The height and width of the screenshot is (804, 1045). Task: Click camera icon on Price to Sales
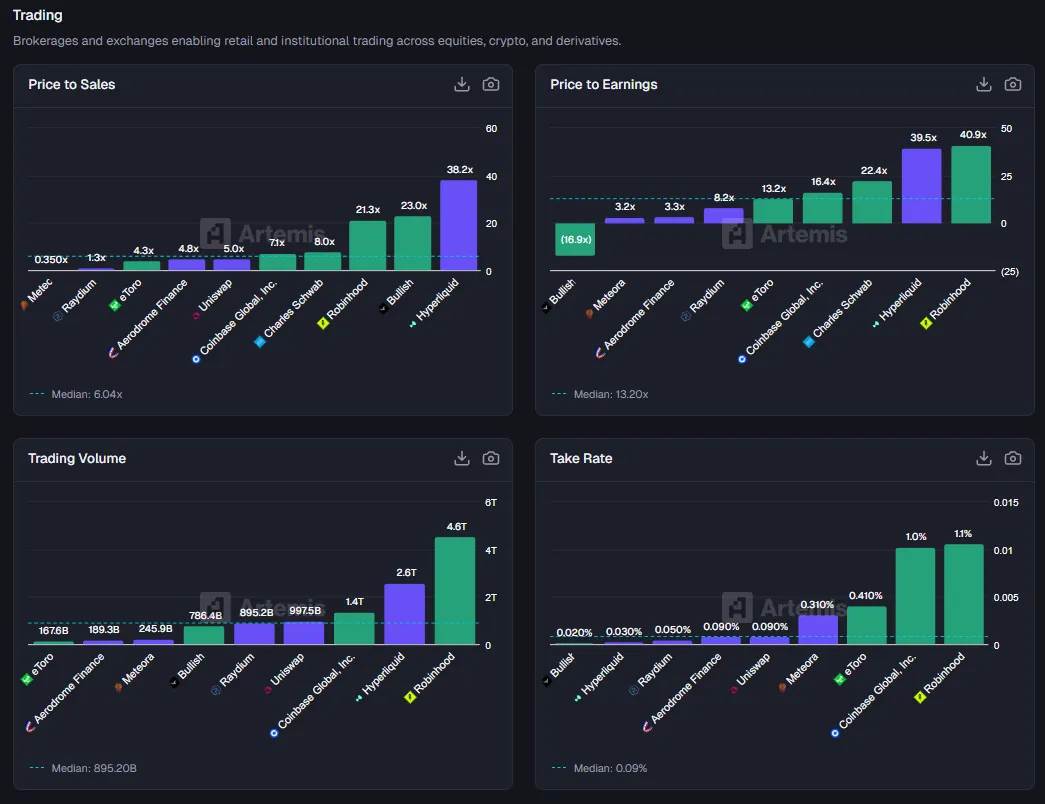491,85
